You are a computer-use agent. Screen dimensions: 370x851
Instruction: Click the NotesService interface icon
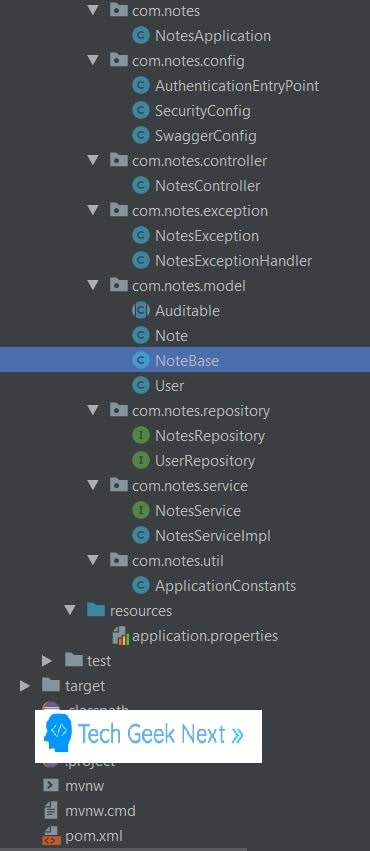pyautogui.click(x=141, y=510)
